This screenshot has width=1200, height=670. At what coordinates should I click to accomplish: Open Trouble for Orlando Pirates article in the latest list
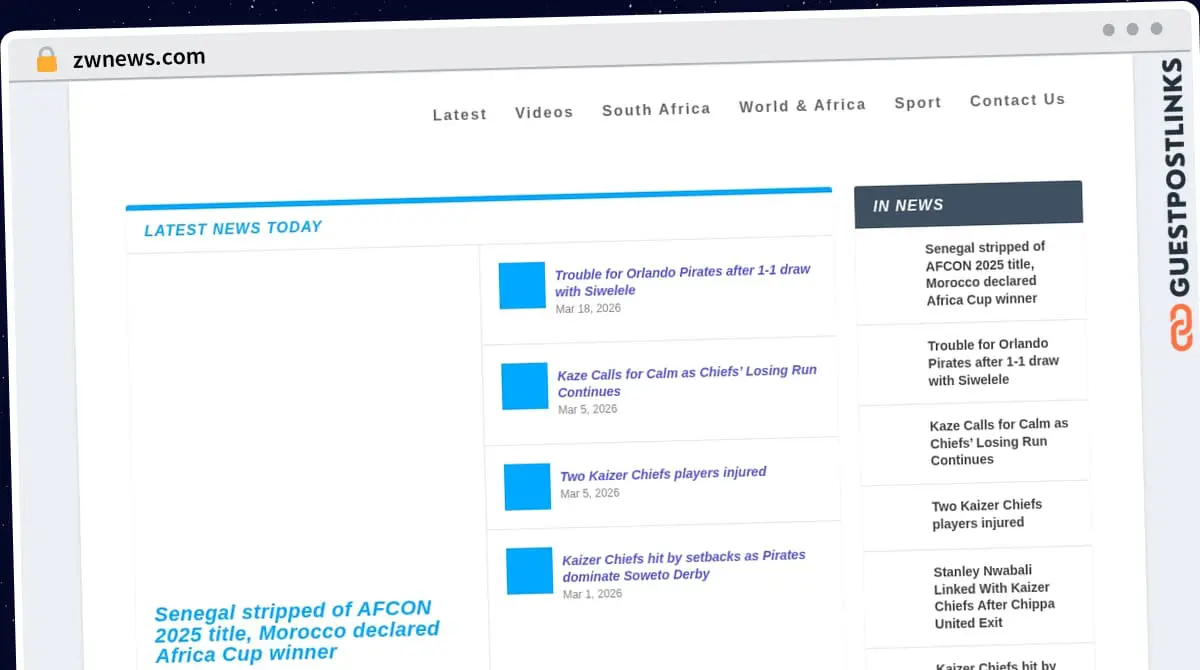point(683,280)
